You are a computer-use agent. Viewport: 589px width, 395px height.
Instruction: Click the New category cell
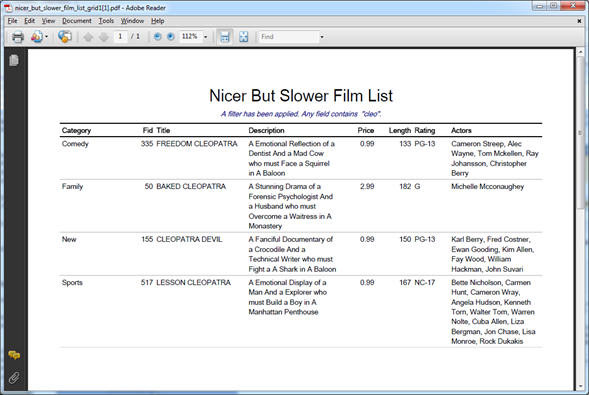(69, 239)
